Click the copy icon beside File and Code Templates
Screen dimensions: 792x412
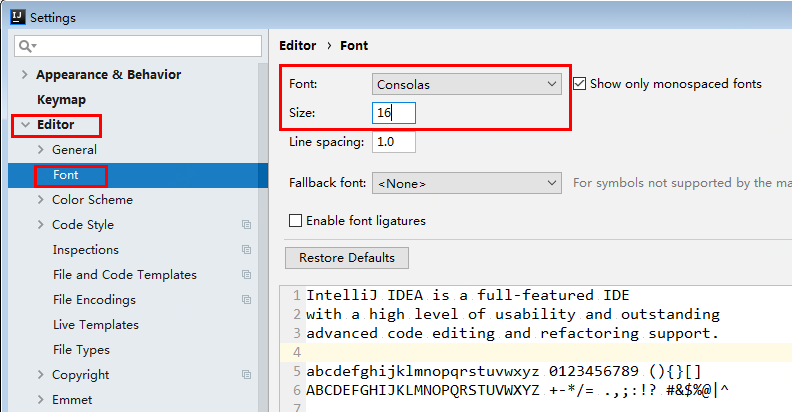pos(246,275)
